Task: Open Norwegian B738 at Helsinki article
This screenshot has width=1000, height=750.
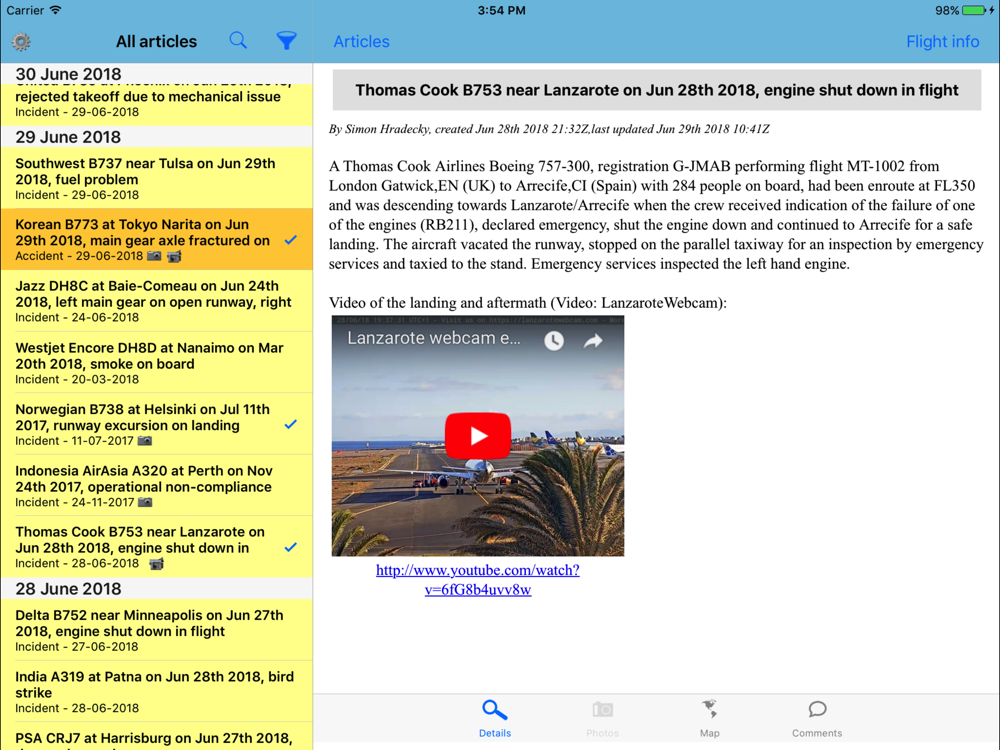Action: coord(156,424)
